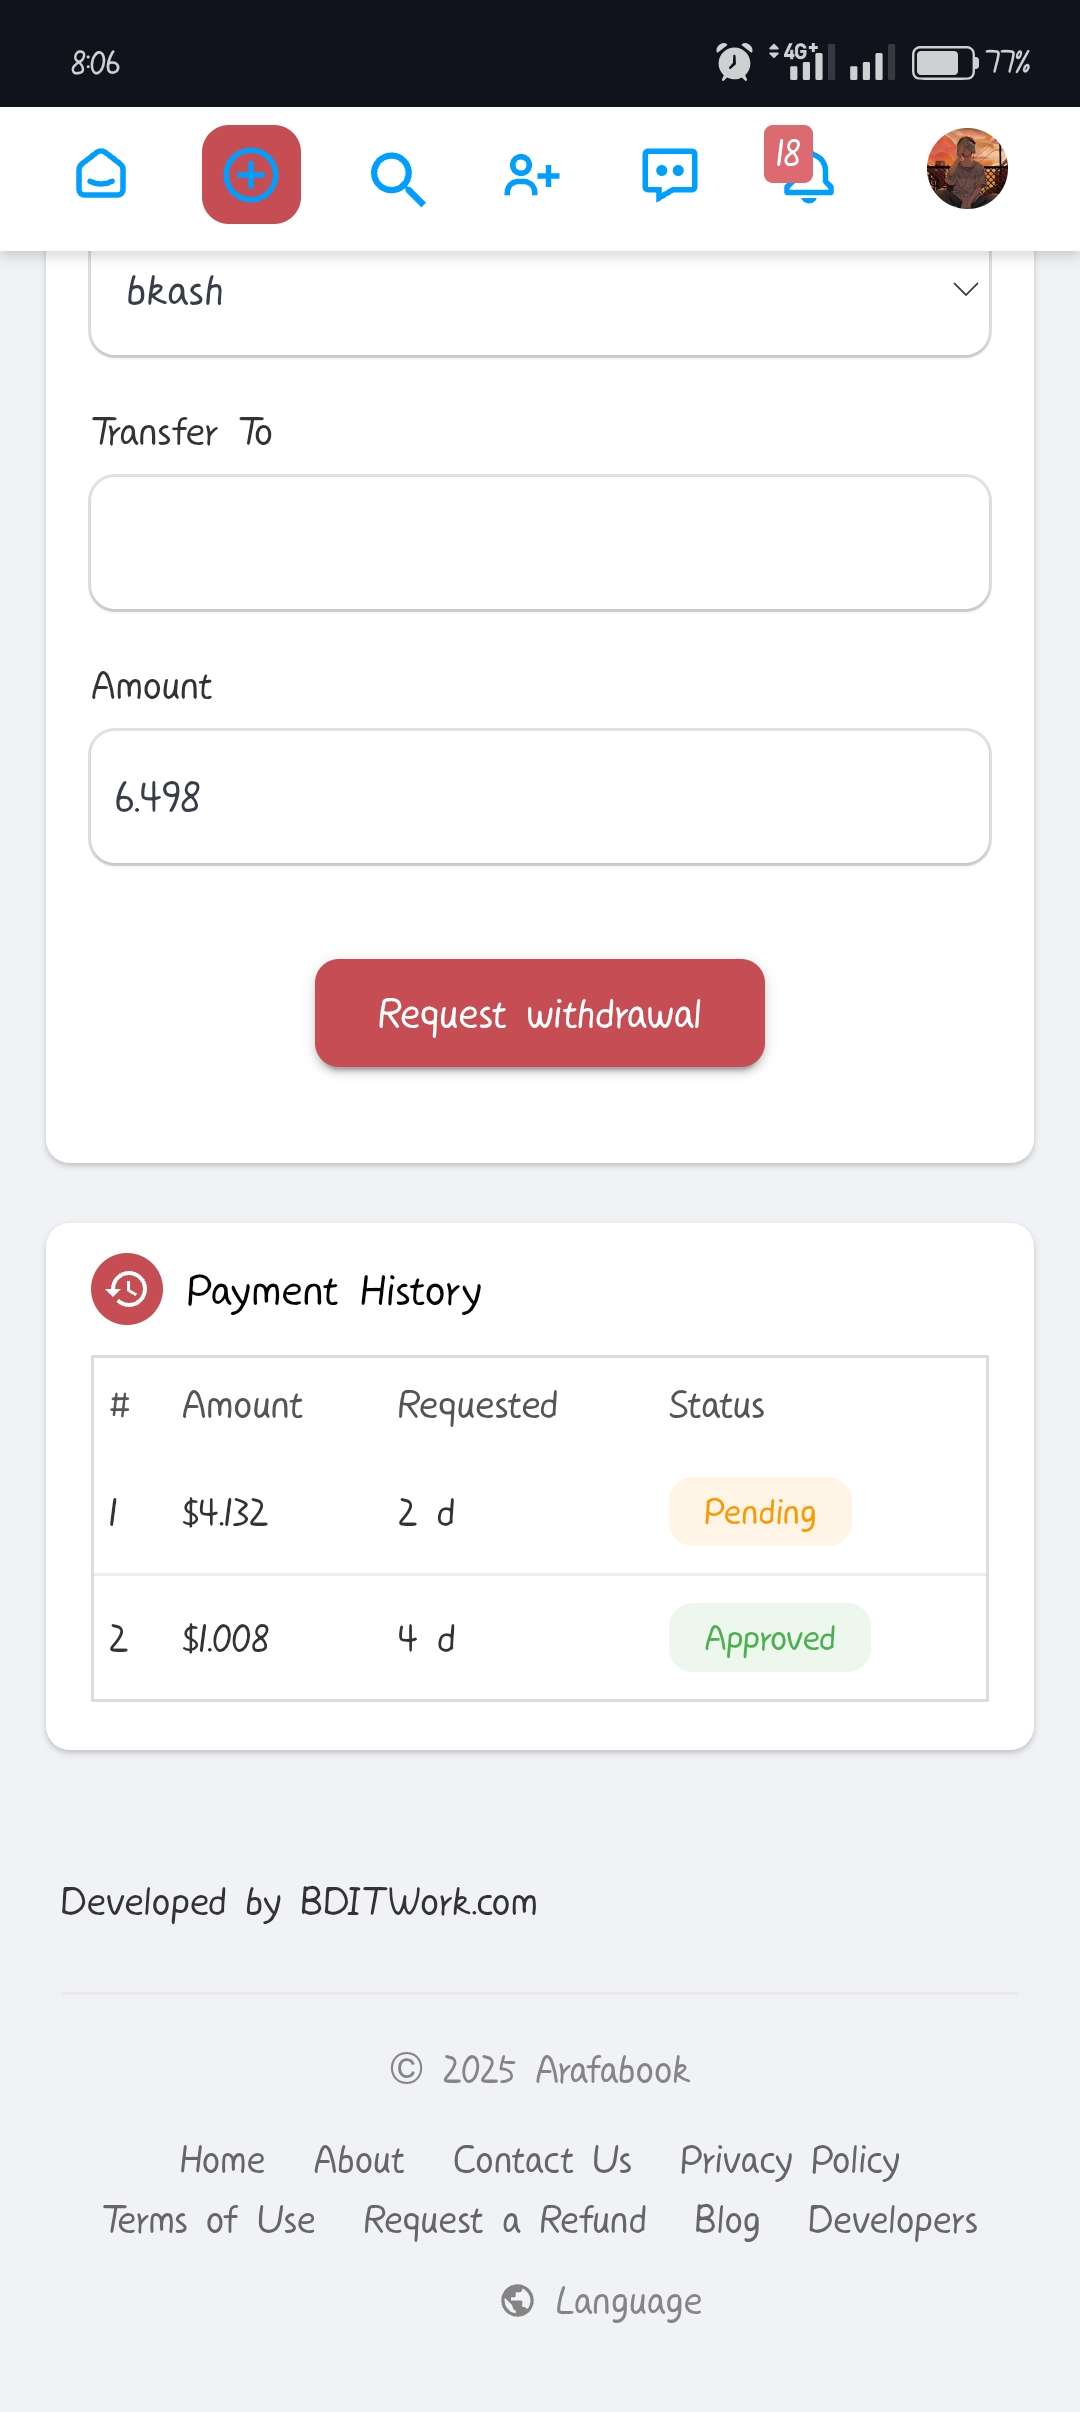Click the Approved status badge

pyautogui.click(x=770, y=1638)
